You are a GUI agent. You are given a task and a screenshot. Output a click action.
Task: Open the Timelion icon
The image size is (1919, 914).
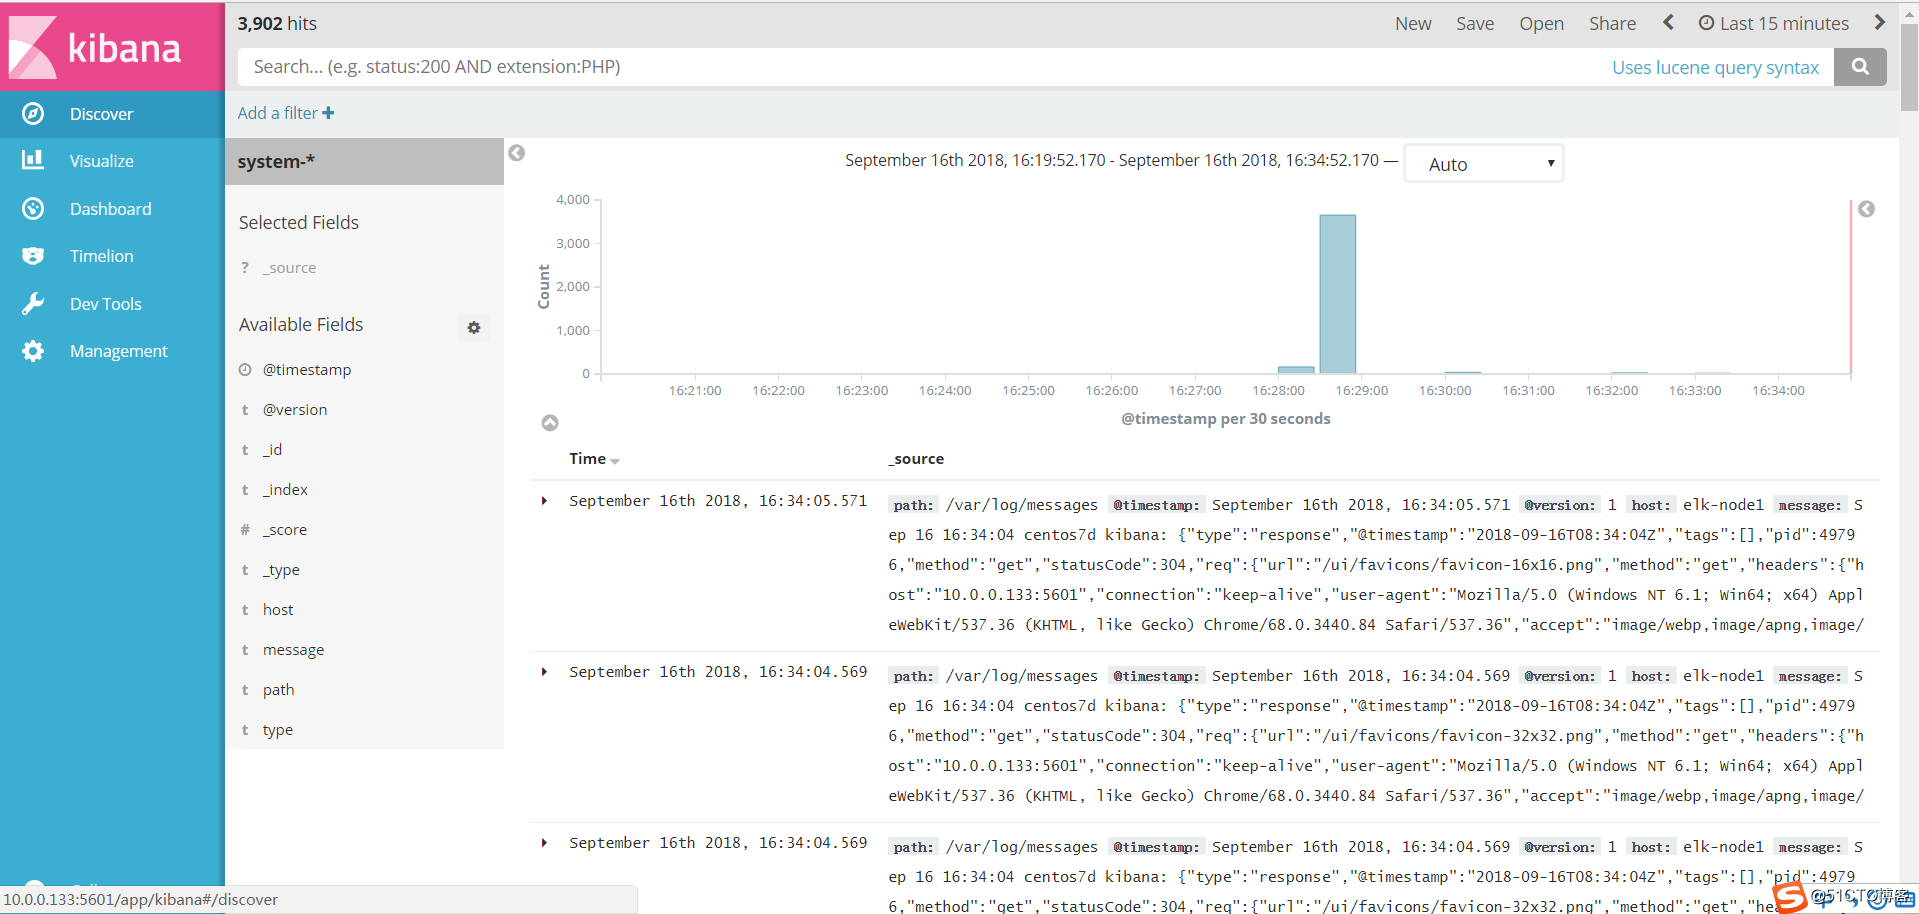tap(33, 256)
